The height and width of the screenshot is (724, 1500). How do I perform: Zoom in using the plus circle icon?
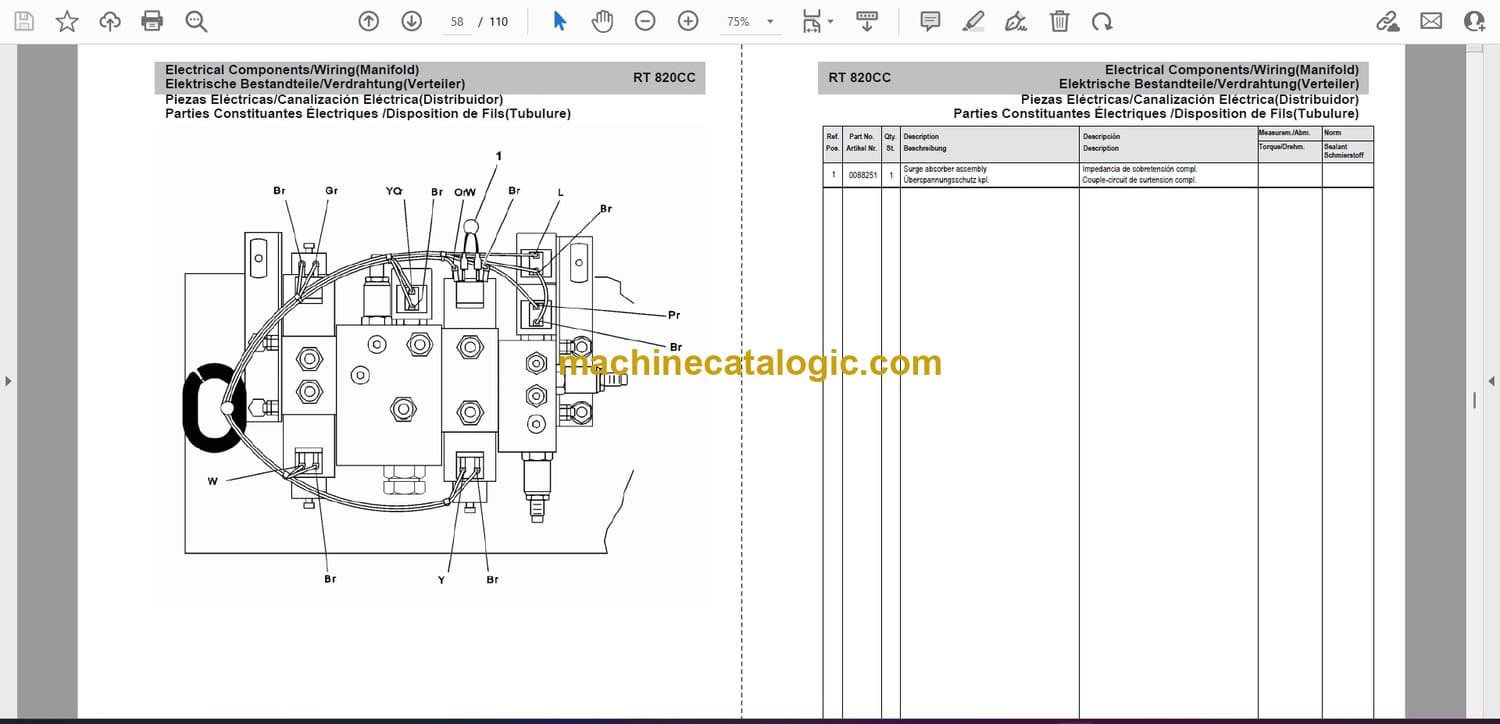688,21
